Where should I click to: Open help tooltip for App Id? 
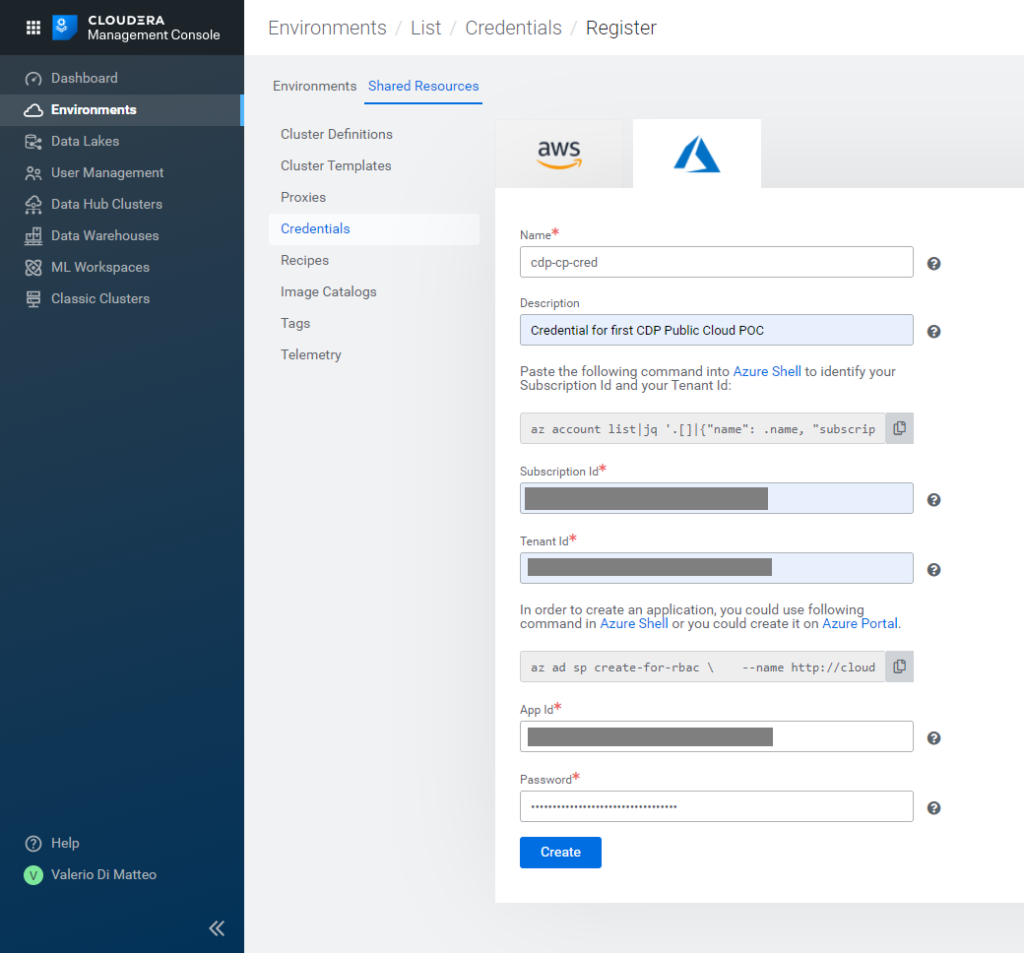point(934,738)
